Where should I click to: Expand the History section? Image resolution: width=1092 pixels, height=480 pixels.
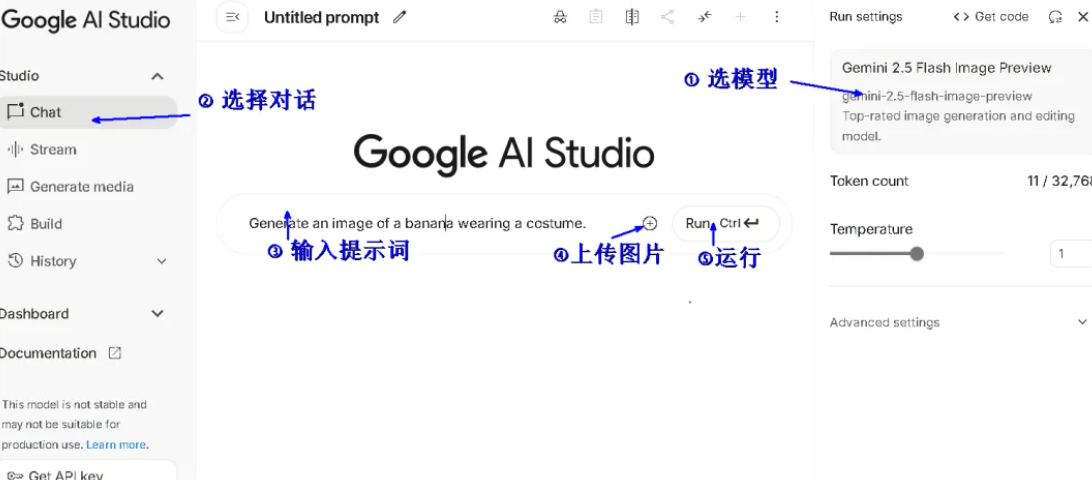pos(162,261)
